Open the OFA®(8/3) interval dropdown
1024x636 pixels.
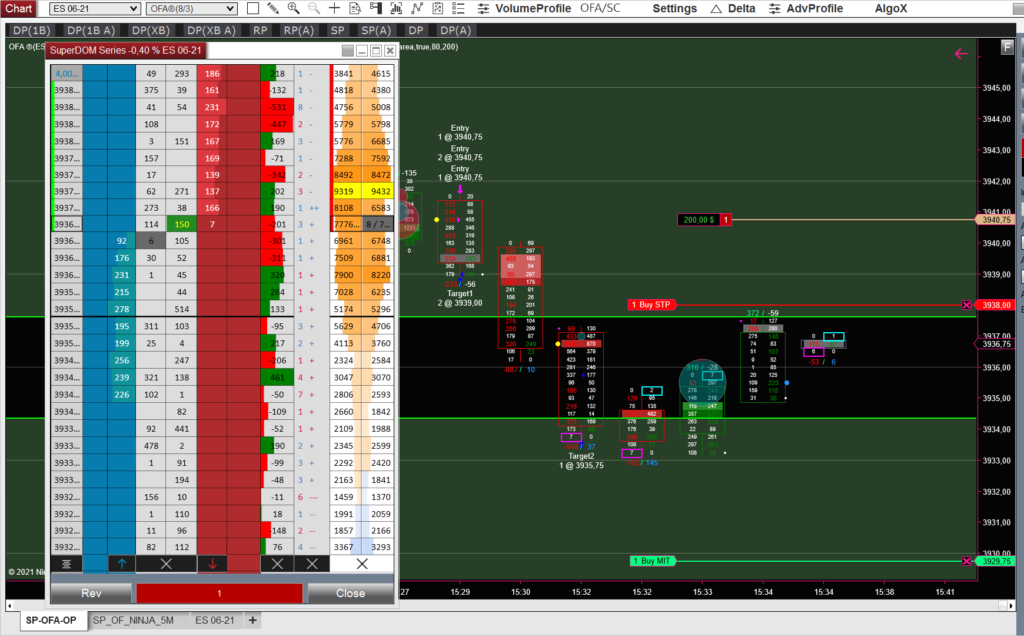(x=191, y=8)
